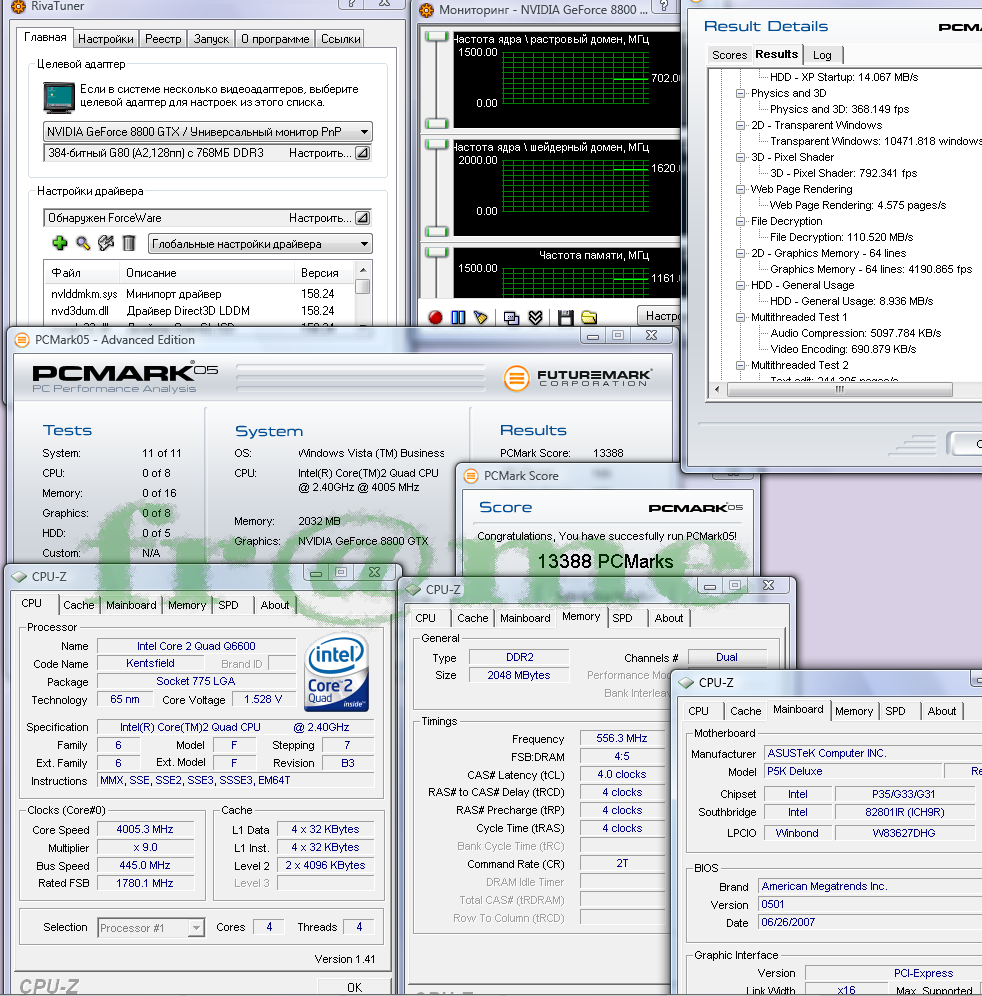This screenshot has height=996, width=982.
Task: Click the monitor icon in the Целевой адаптер group
Action: (x=58, y=97)
